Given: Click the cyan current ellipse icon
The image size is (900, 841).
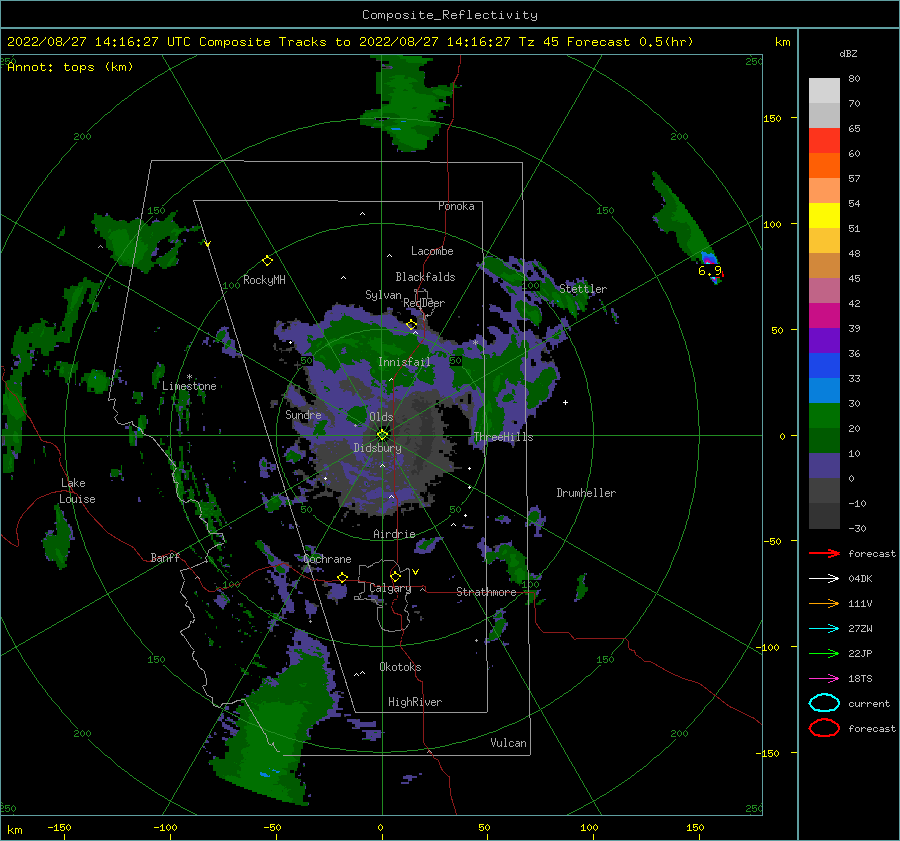Looking at the screenshot, I should [x=824, y=703].
